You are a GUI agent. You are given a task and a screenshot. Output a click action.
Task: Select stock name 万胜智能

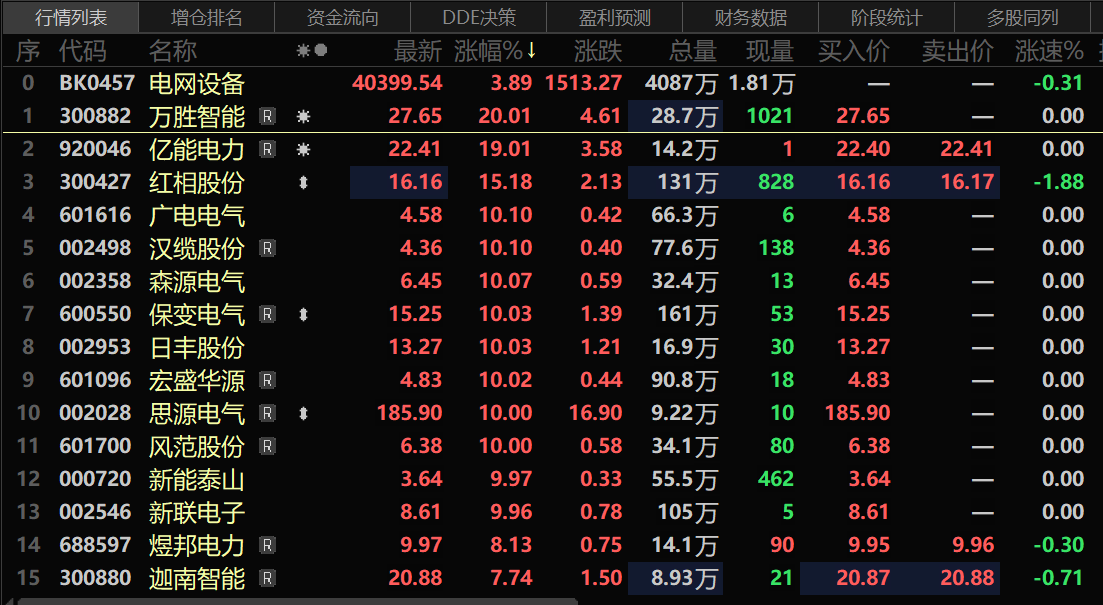tap(197, 116)
